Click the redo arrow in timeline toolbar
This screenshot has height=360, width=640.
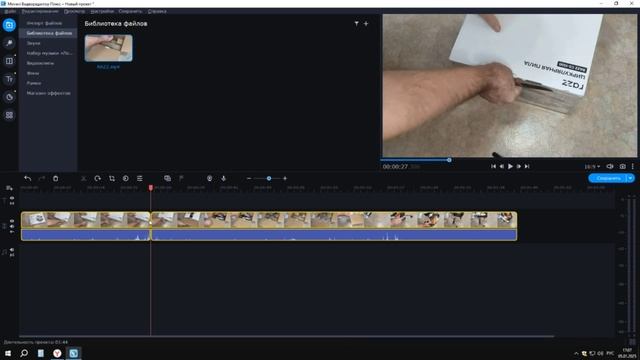pyautogui.click(x=41, y=178)
